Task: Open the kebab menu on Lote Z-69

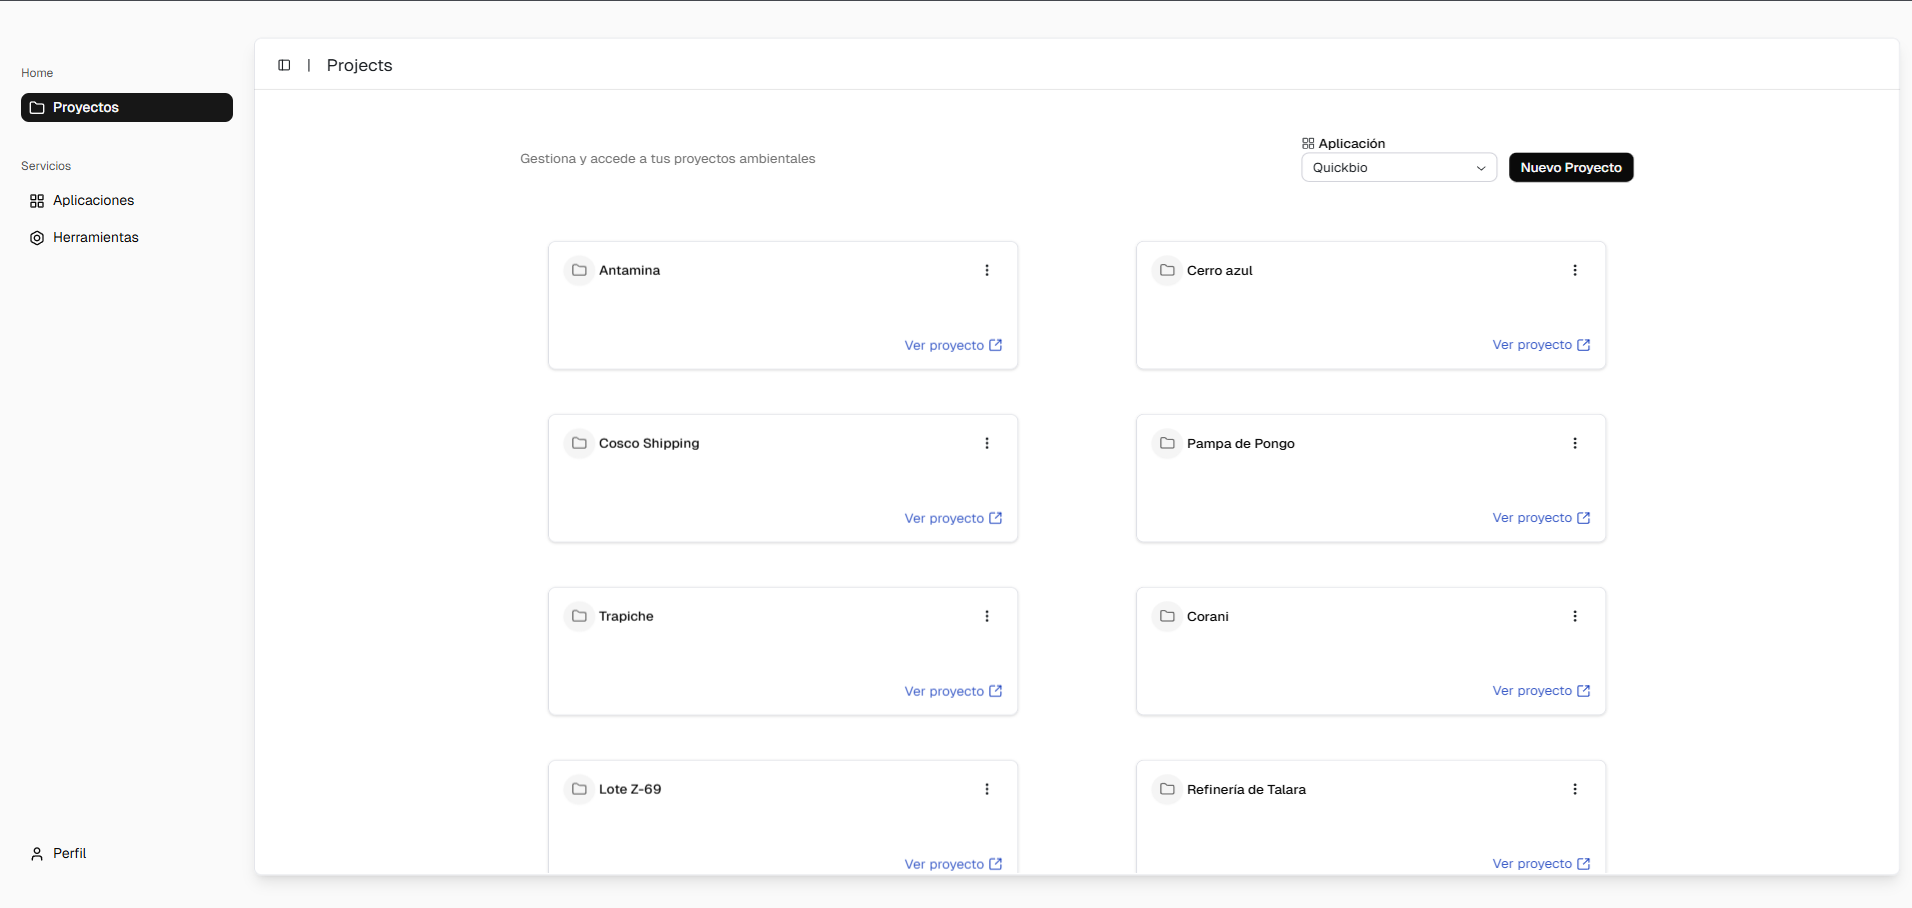Action: 988,789
